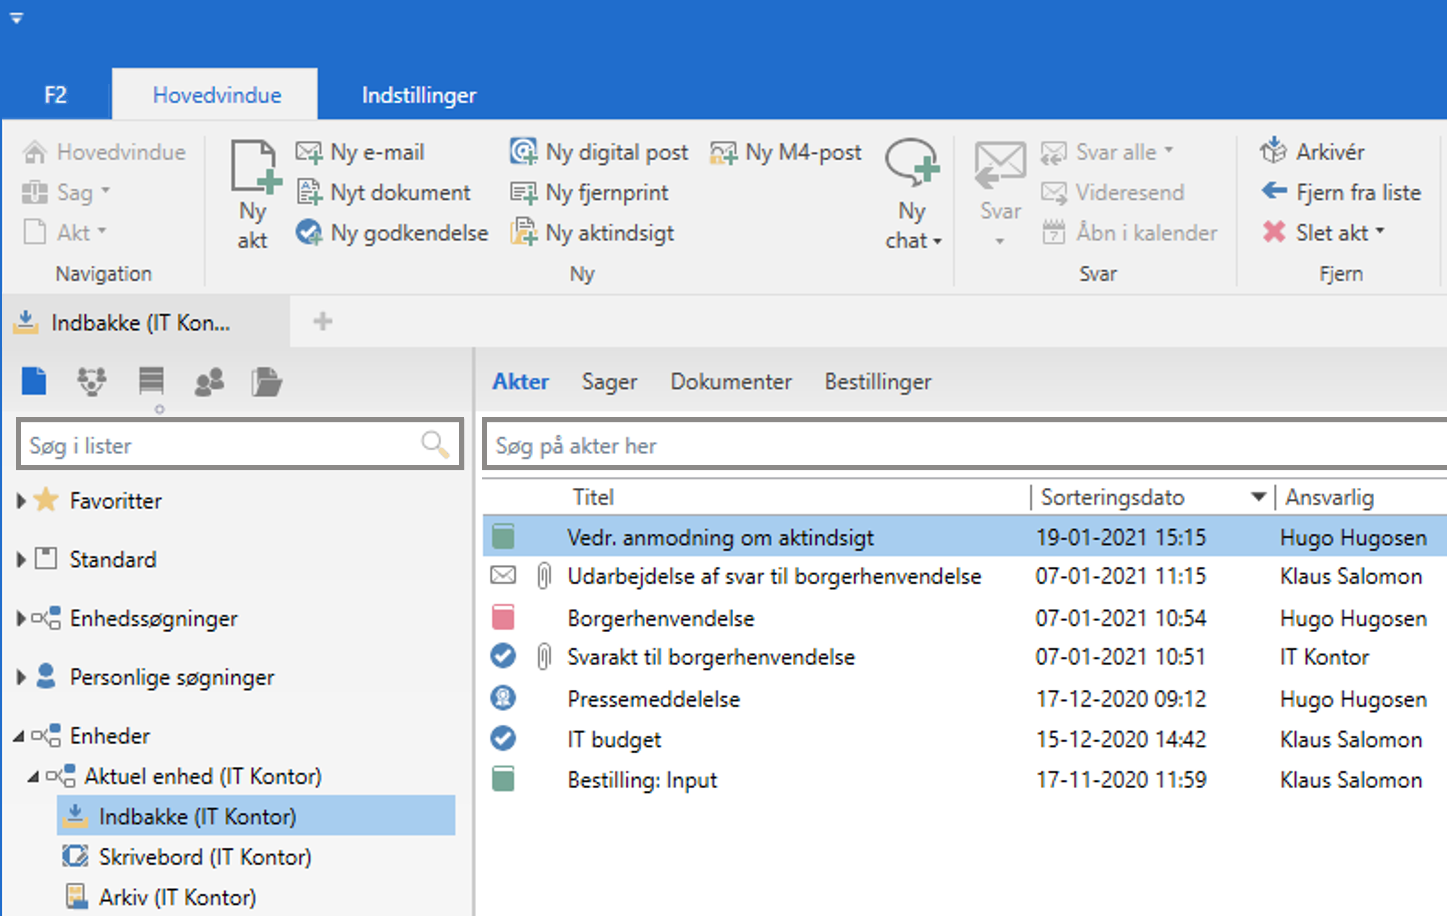Select the Hovedvindue ribbon tab
The image size is (1447, 916).
pos(216,95)
